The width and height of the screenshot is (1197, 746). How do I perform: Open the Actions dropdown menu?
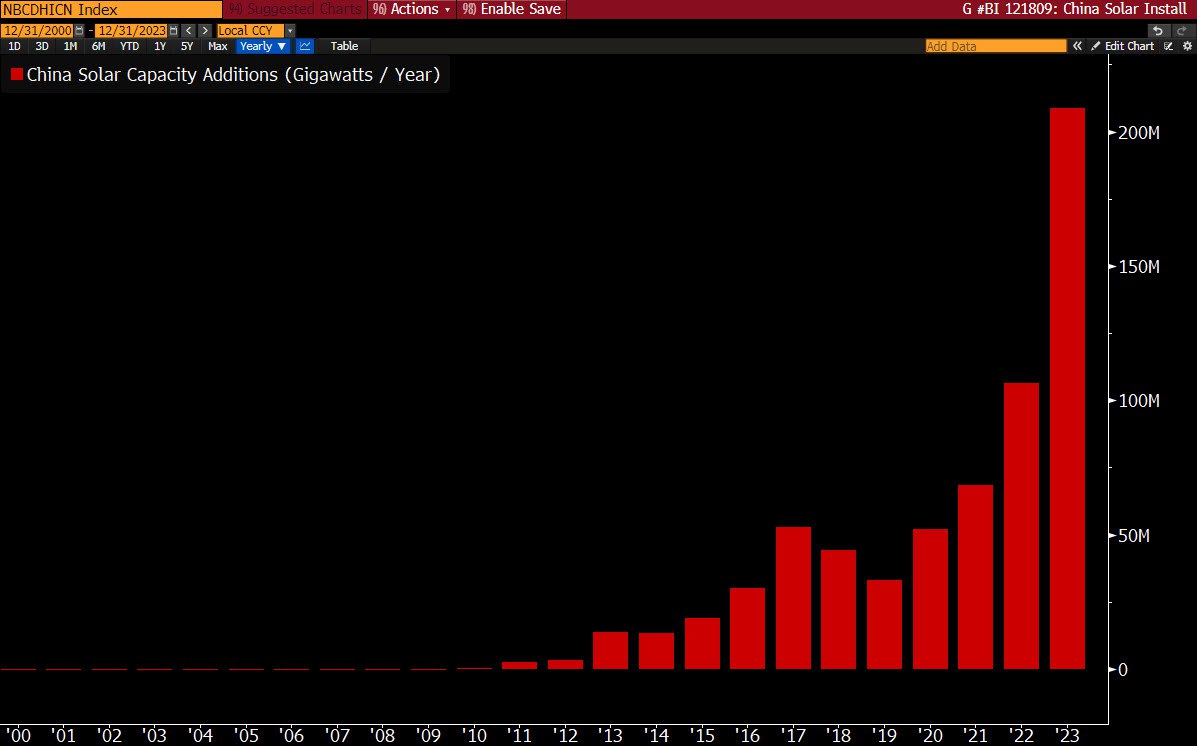pos(411,9)
